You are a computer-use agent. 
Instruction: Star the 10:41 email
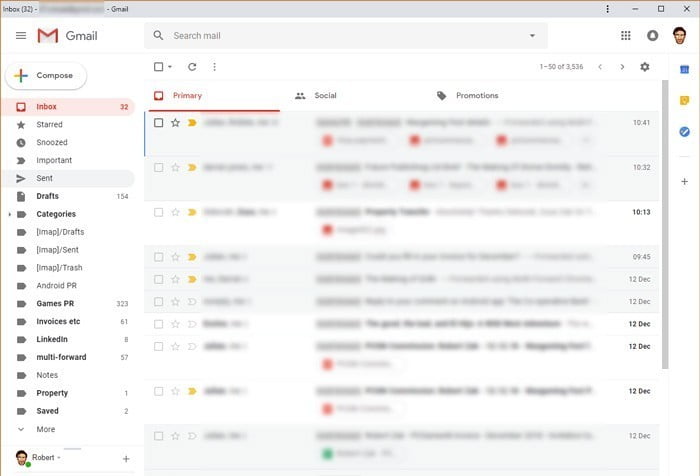point(175,122)
